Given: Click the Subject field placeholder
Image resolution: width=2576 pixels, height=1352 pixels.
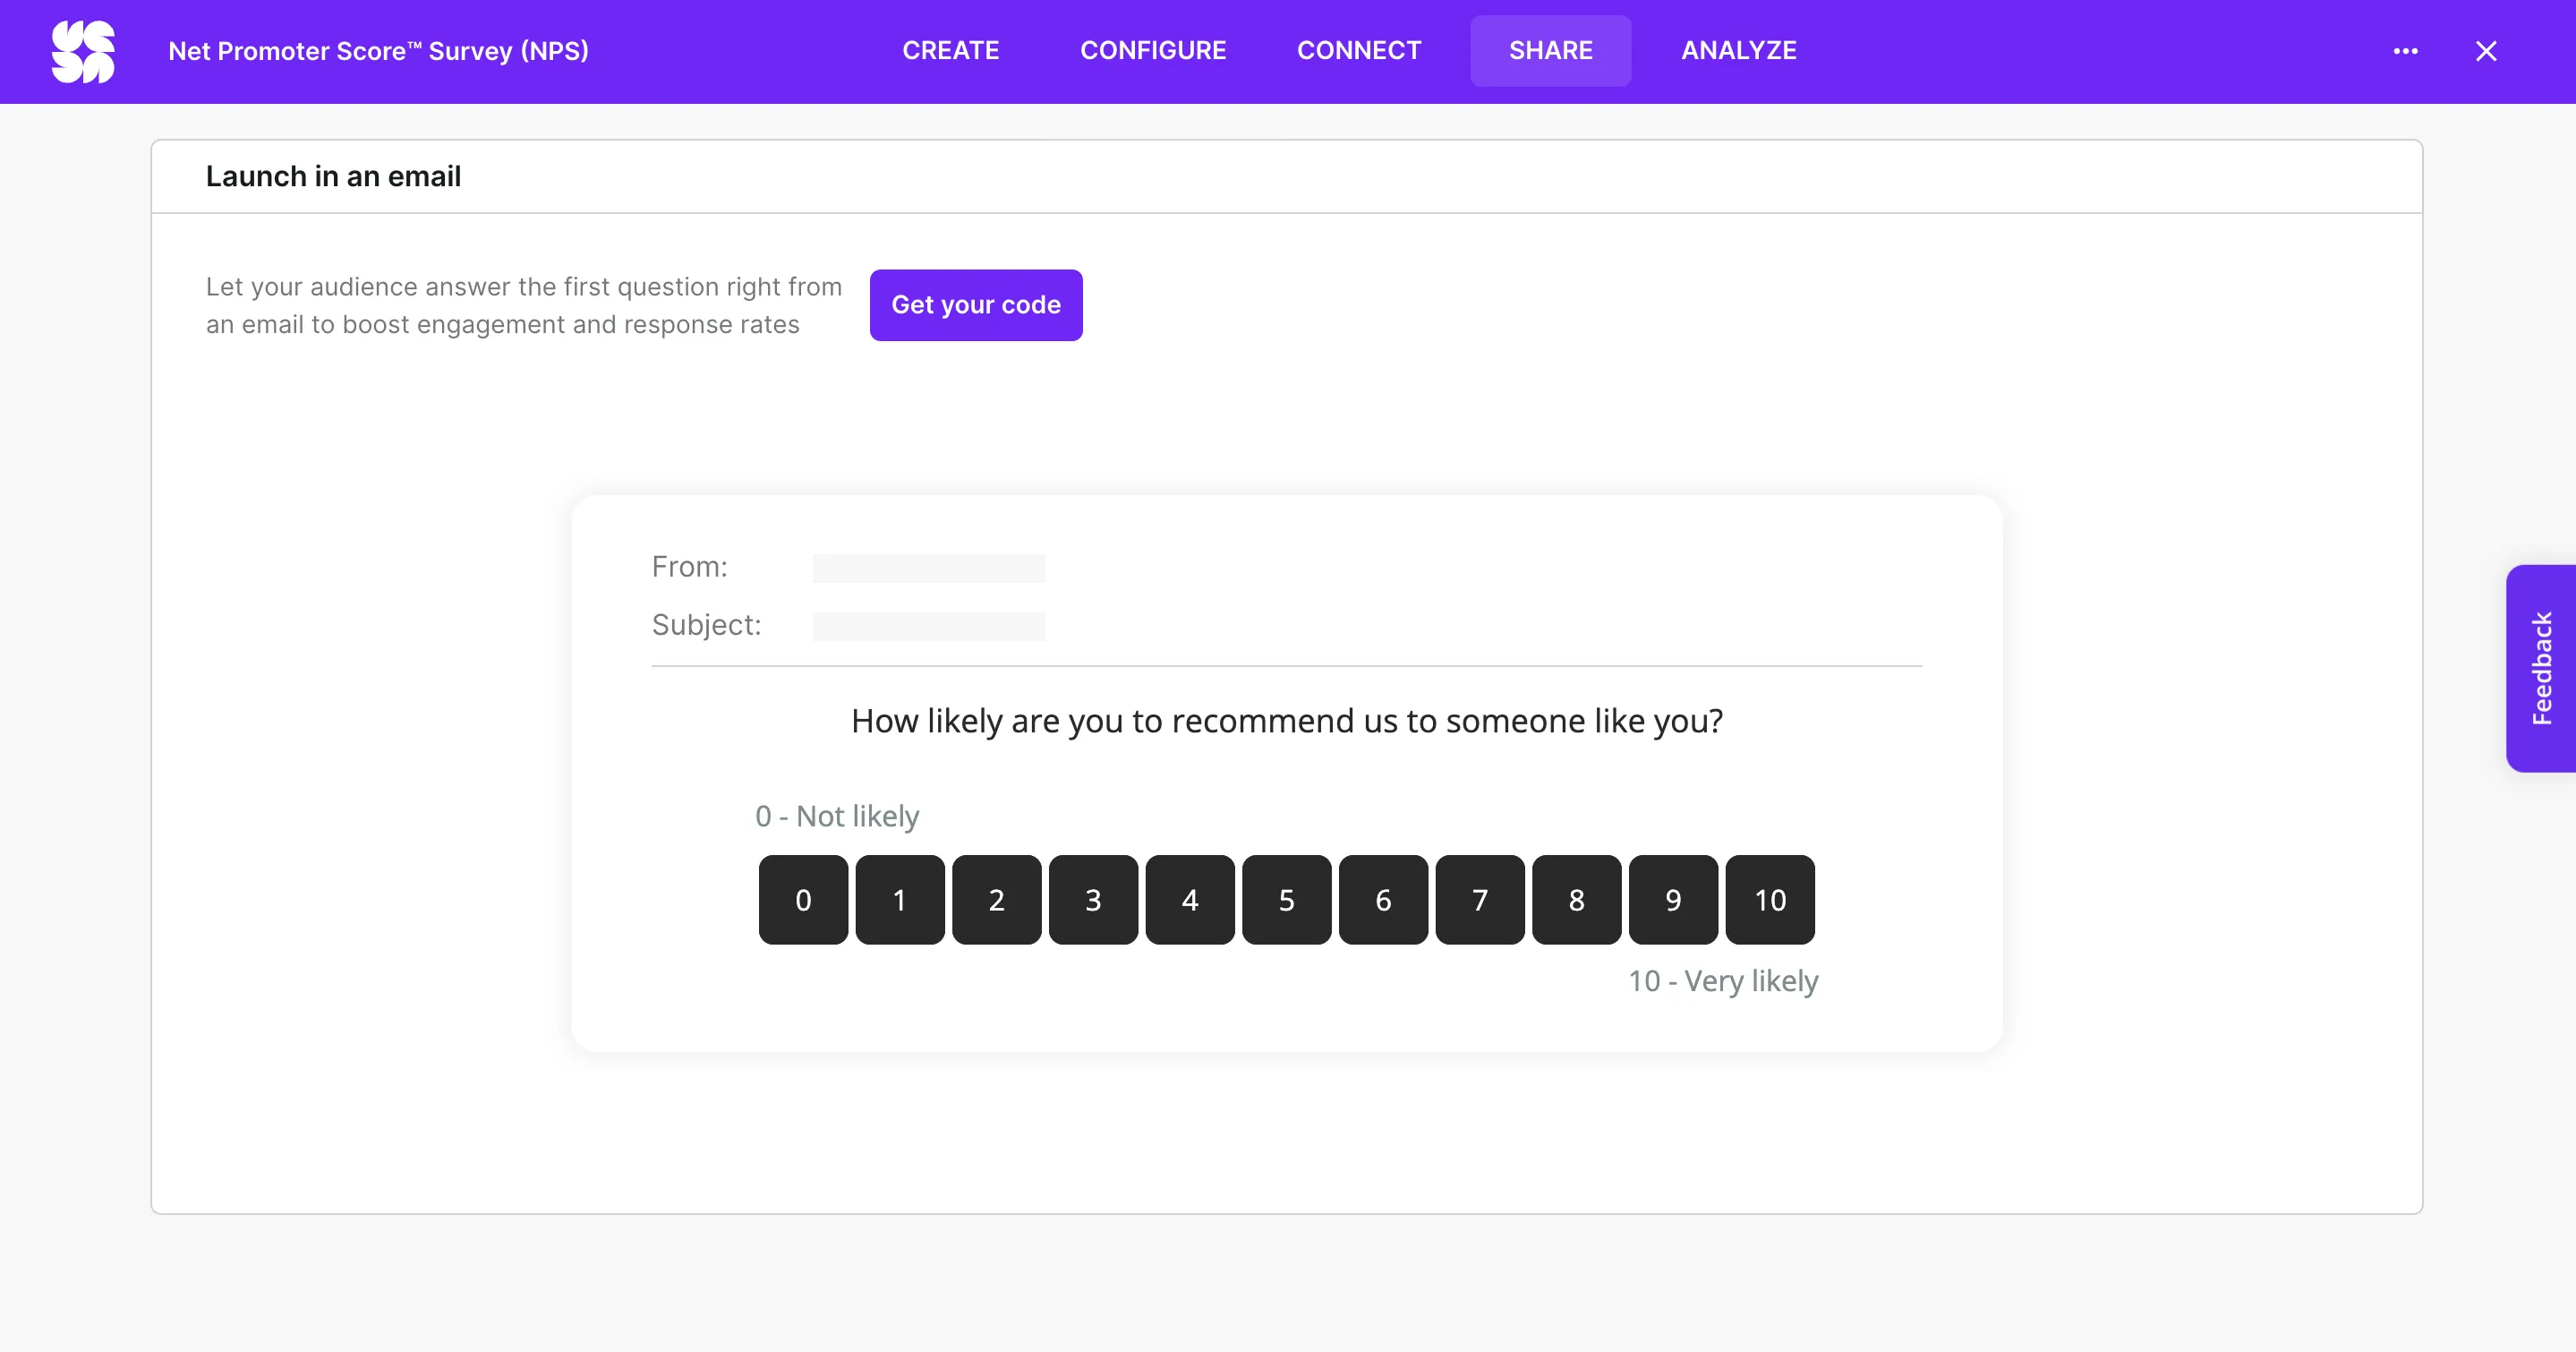Looking at the screenshot, I should click(x=928, y=626).
